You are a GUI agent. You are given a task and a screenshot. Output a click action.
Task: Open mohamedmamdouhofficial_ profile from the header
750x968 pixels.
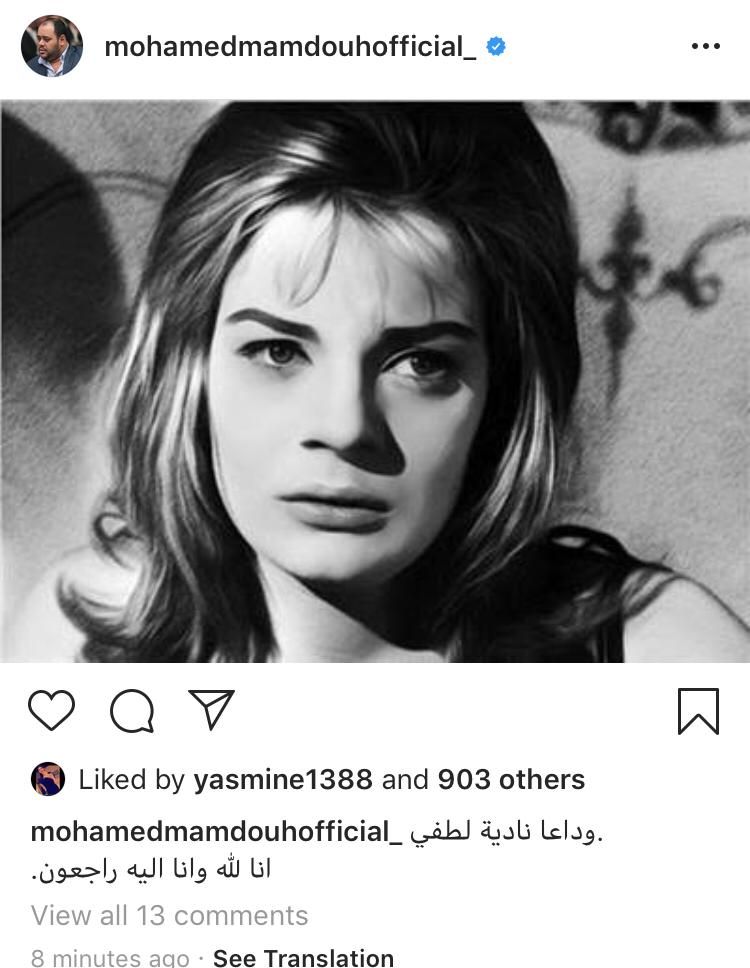pos(290,46)
